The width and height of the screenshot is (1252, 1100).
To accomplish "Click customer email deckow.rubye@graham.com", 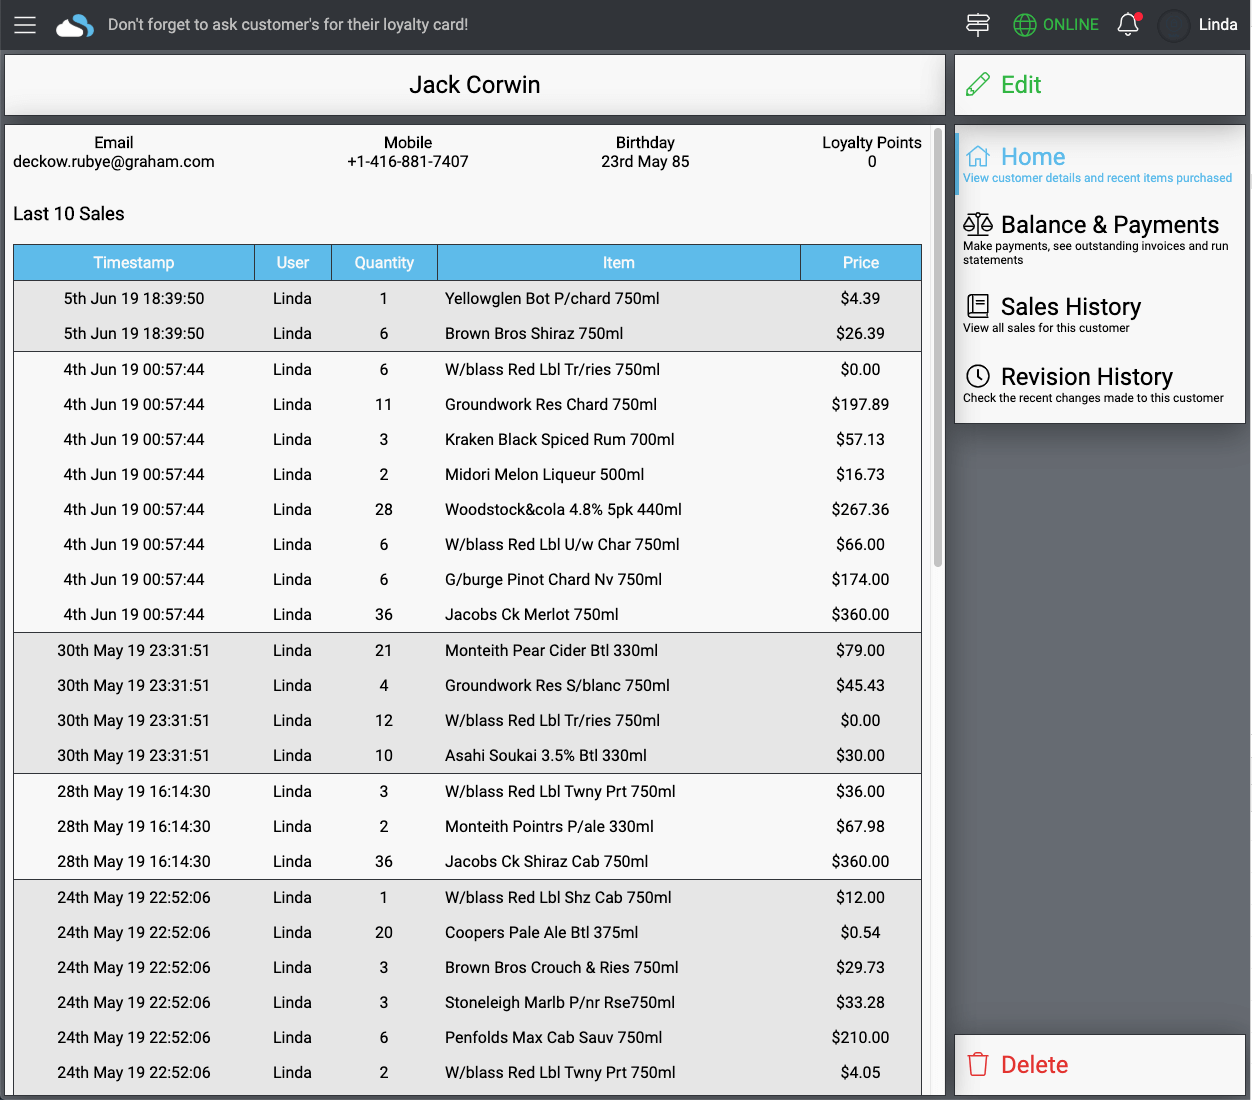I will click(114, 162).
